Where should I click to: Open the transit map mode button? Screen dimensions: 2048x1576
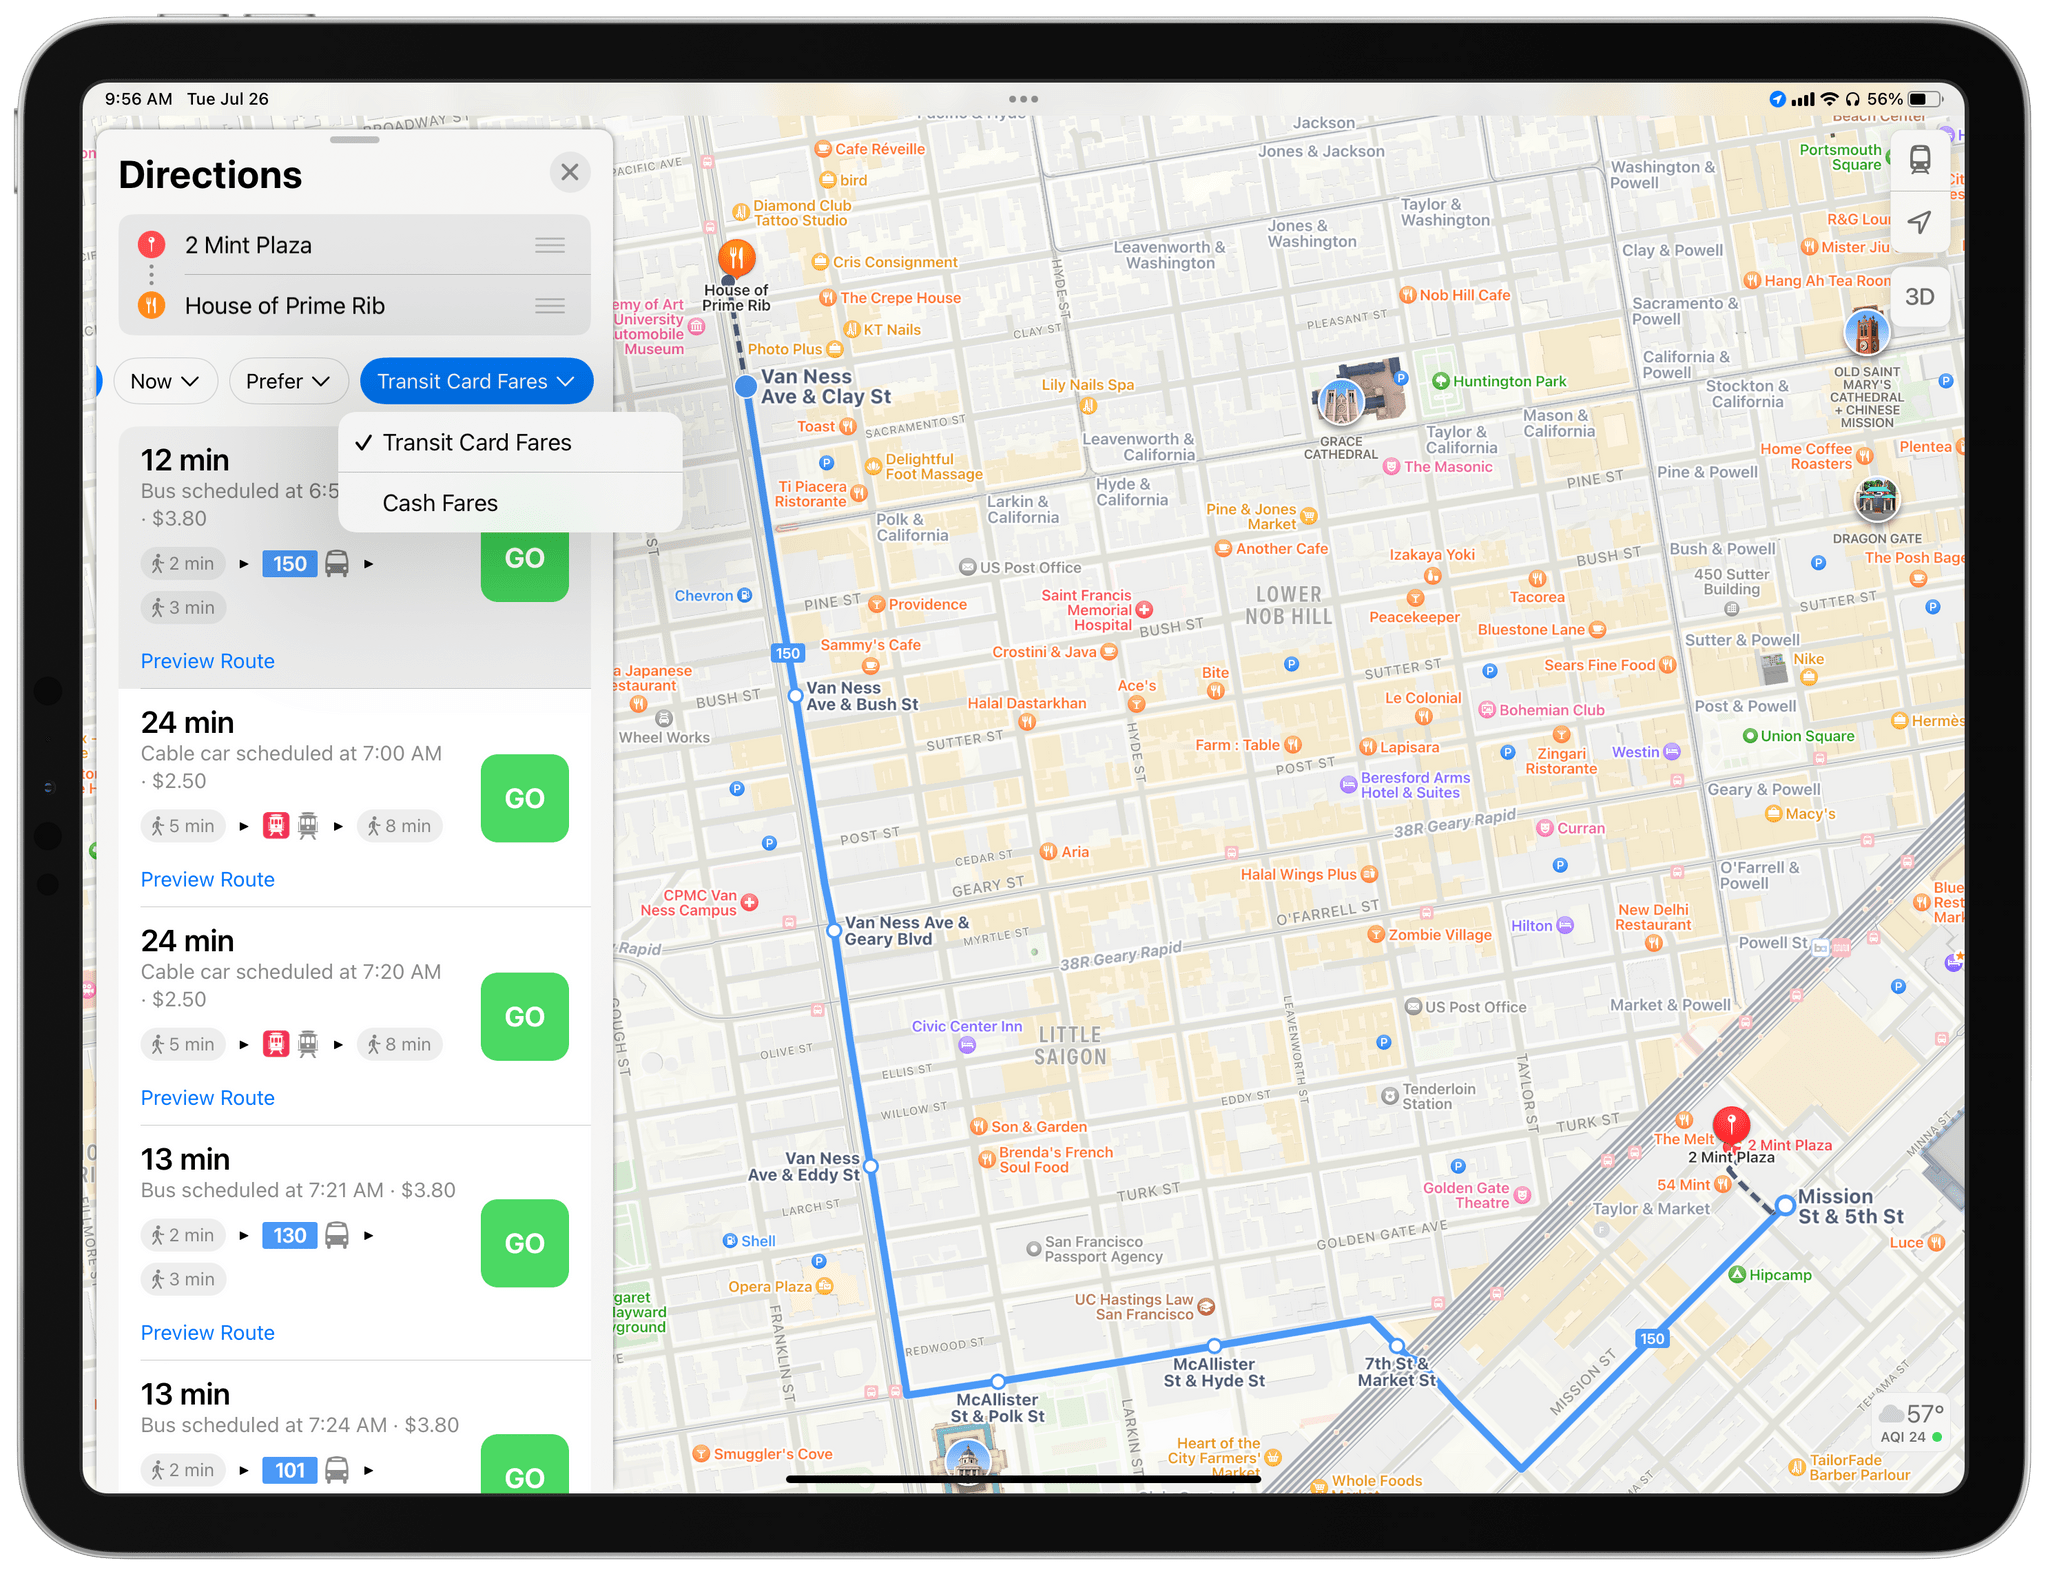pos(1919,160)
